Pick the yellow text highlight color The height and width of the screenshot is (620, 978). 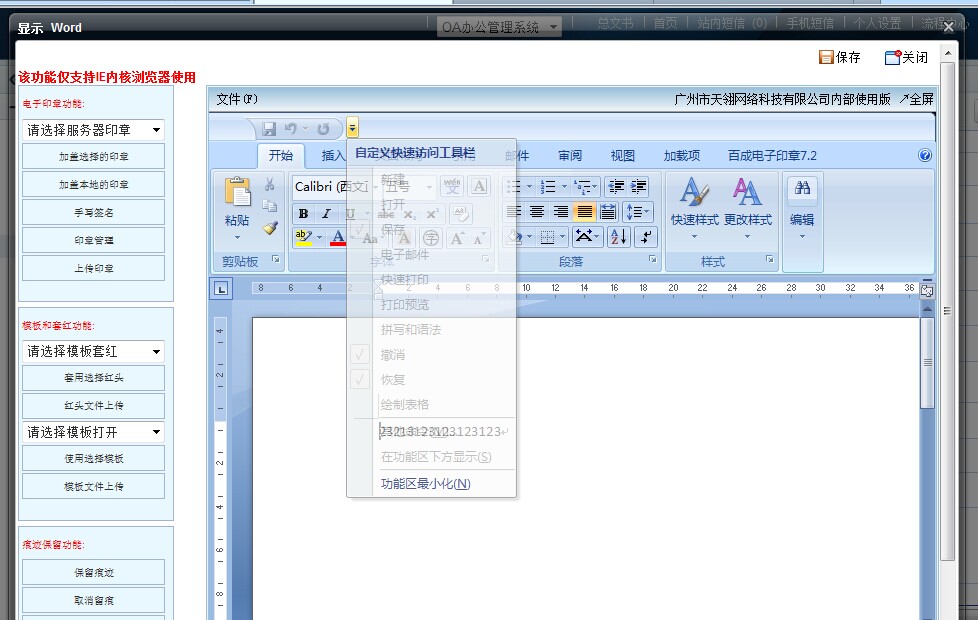pyautogui.click(x=304, y=237)
